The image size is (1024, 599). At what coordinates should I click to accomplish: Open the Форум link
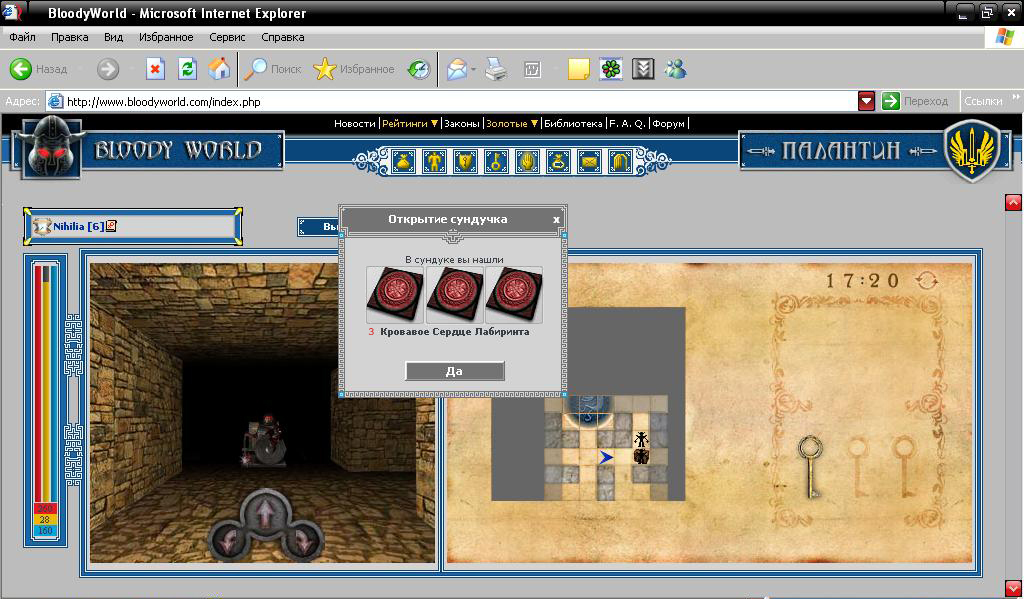669,123
